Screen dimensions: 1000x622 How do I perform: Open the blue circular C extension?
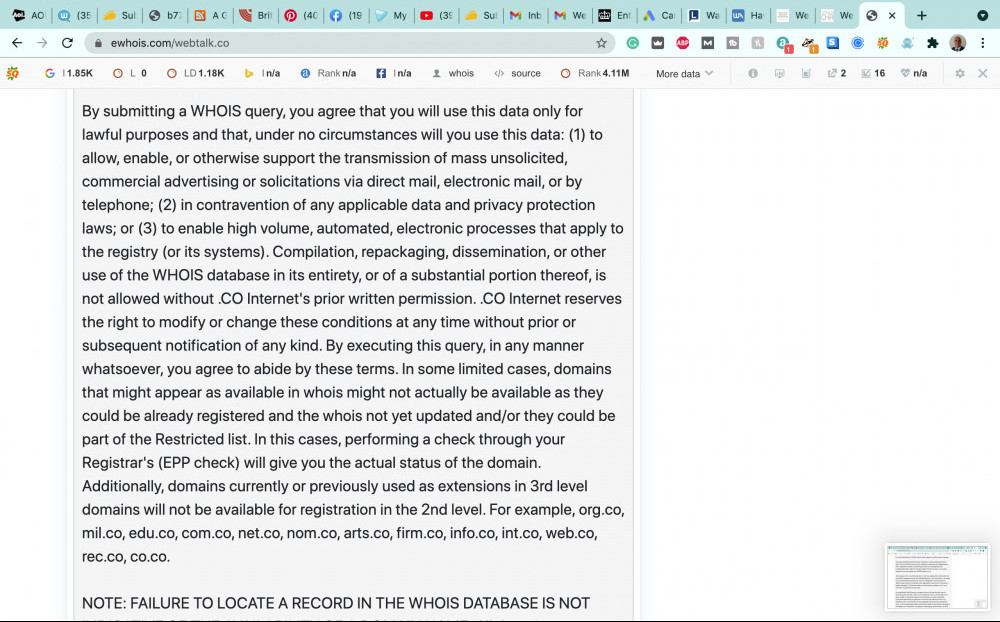coord(858,43)
